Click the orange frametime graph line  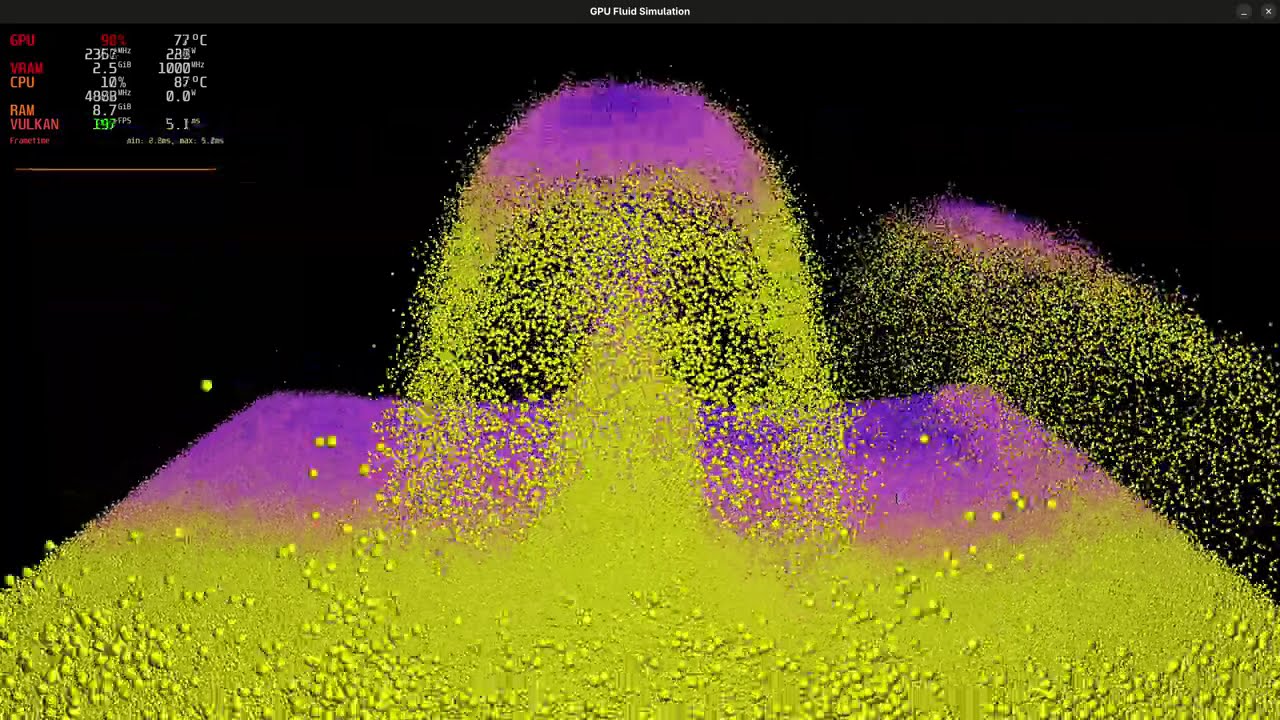tap(115, 169)
